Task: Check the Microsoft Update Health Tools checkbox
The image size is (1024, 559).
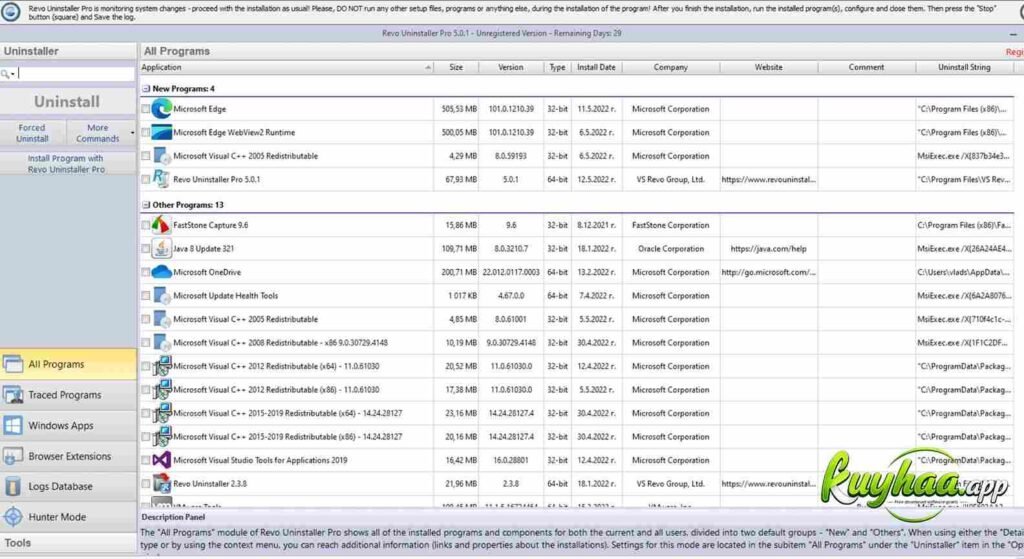Action: [x=146, y=296]
